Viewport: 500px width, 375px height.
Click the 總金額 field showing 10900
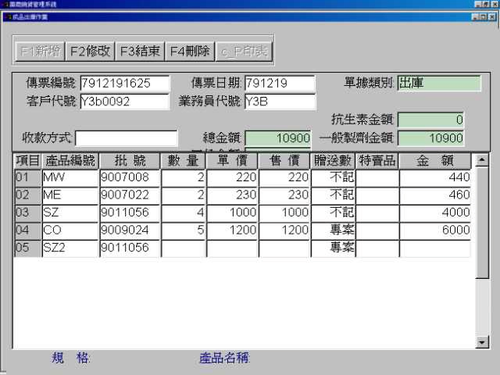point(278,138)
